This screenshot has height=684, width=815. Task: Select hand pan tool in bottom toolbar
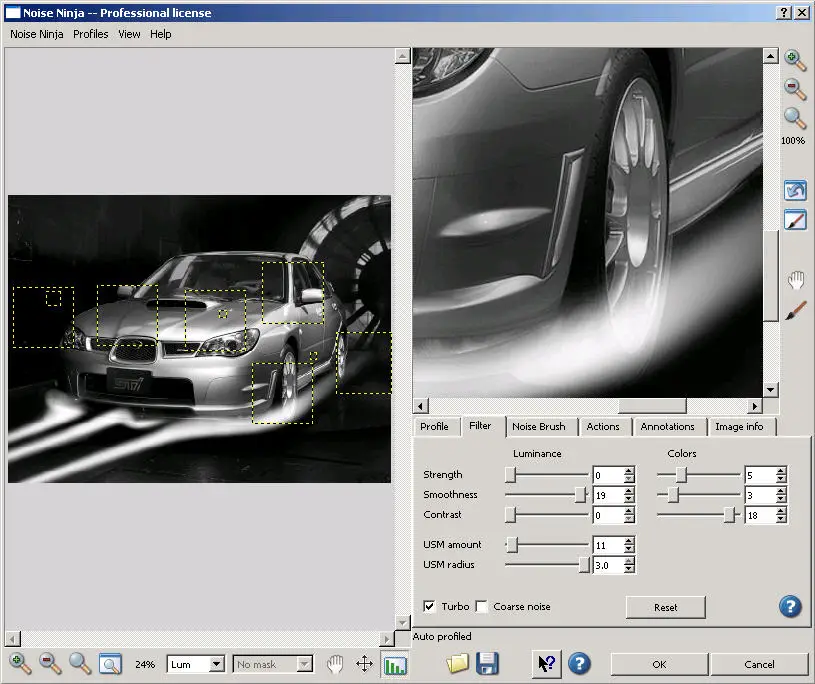335,664
